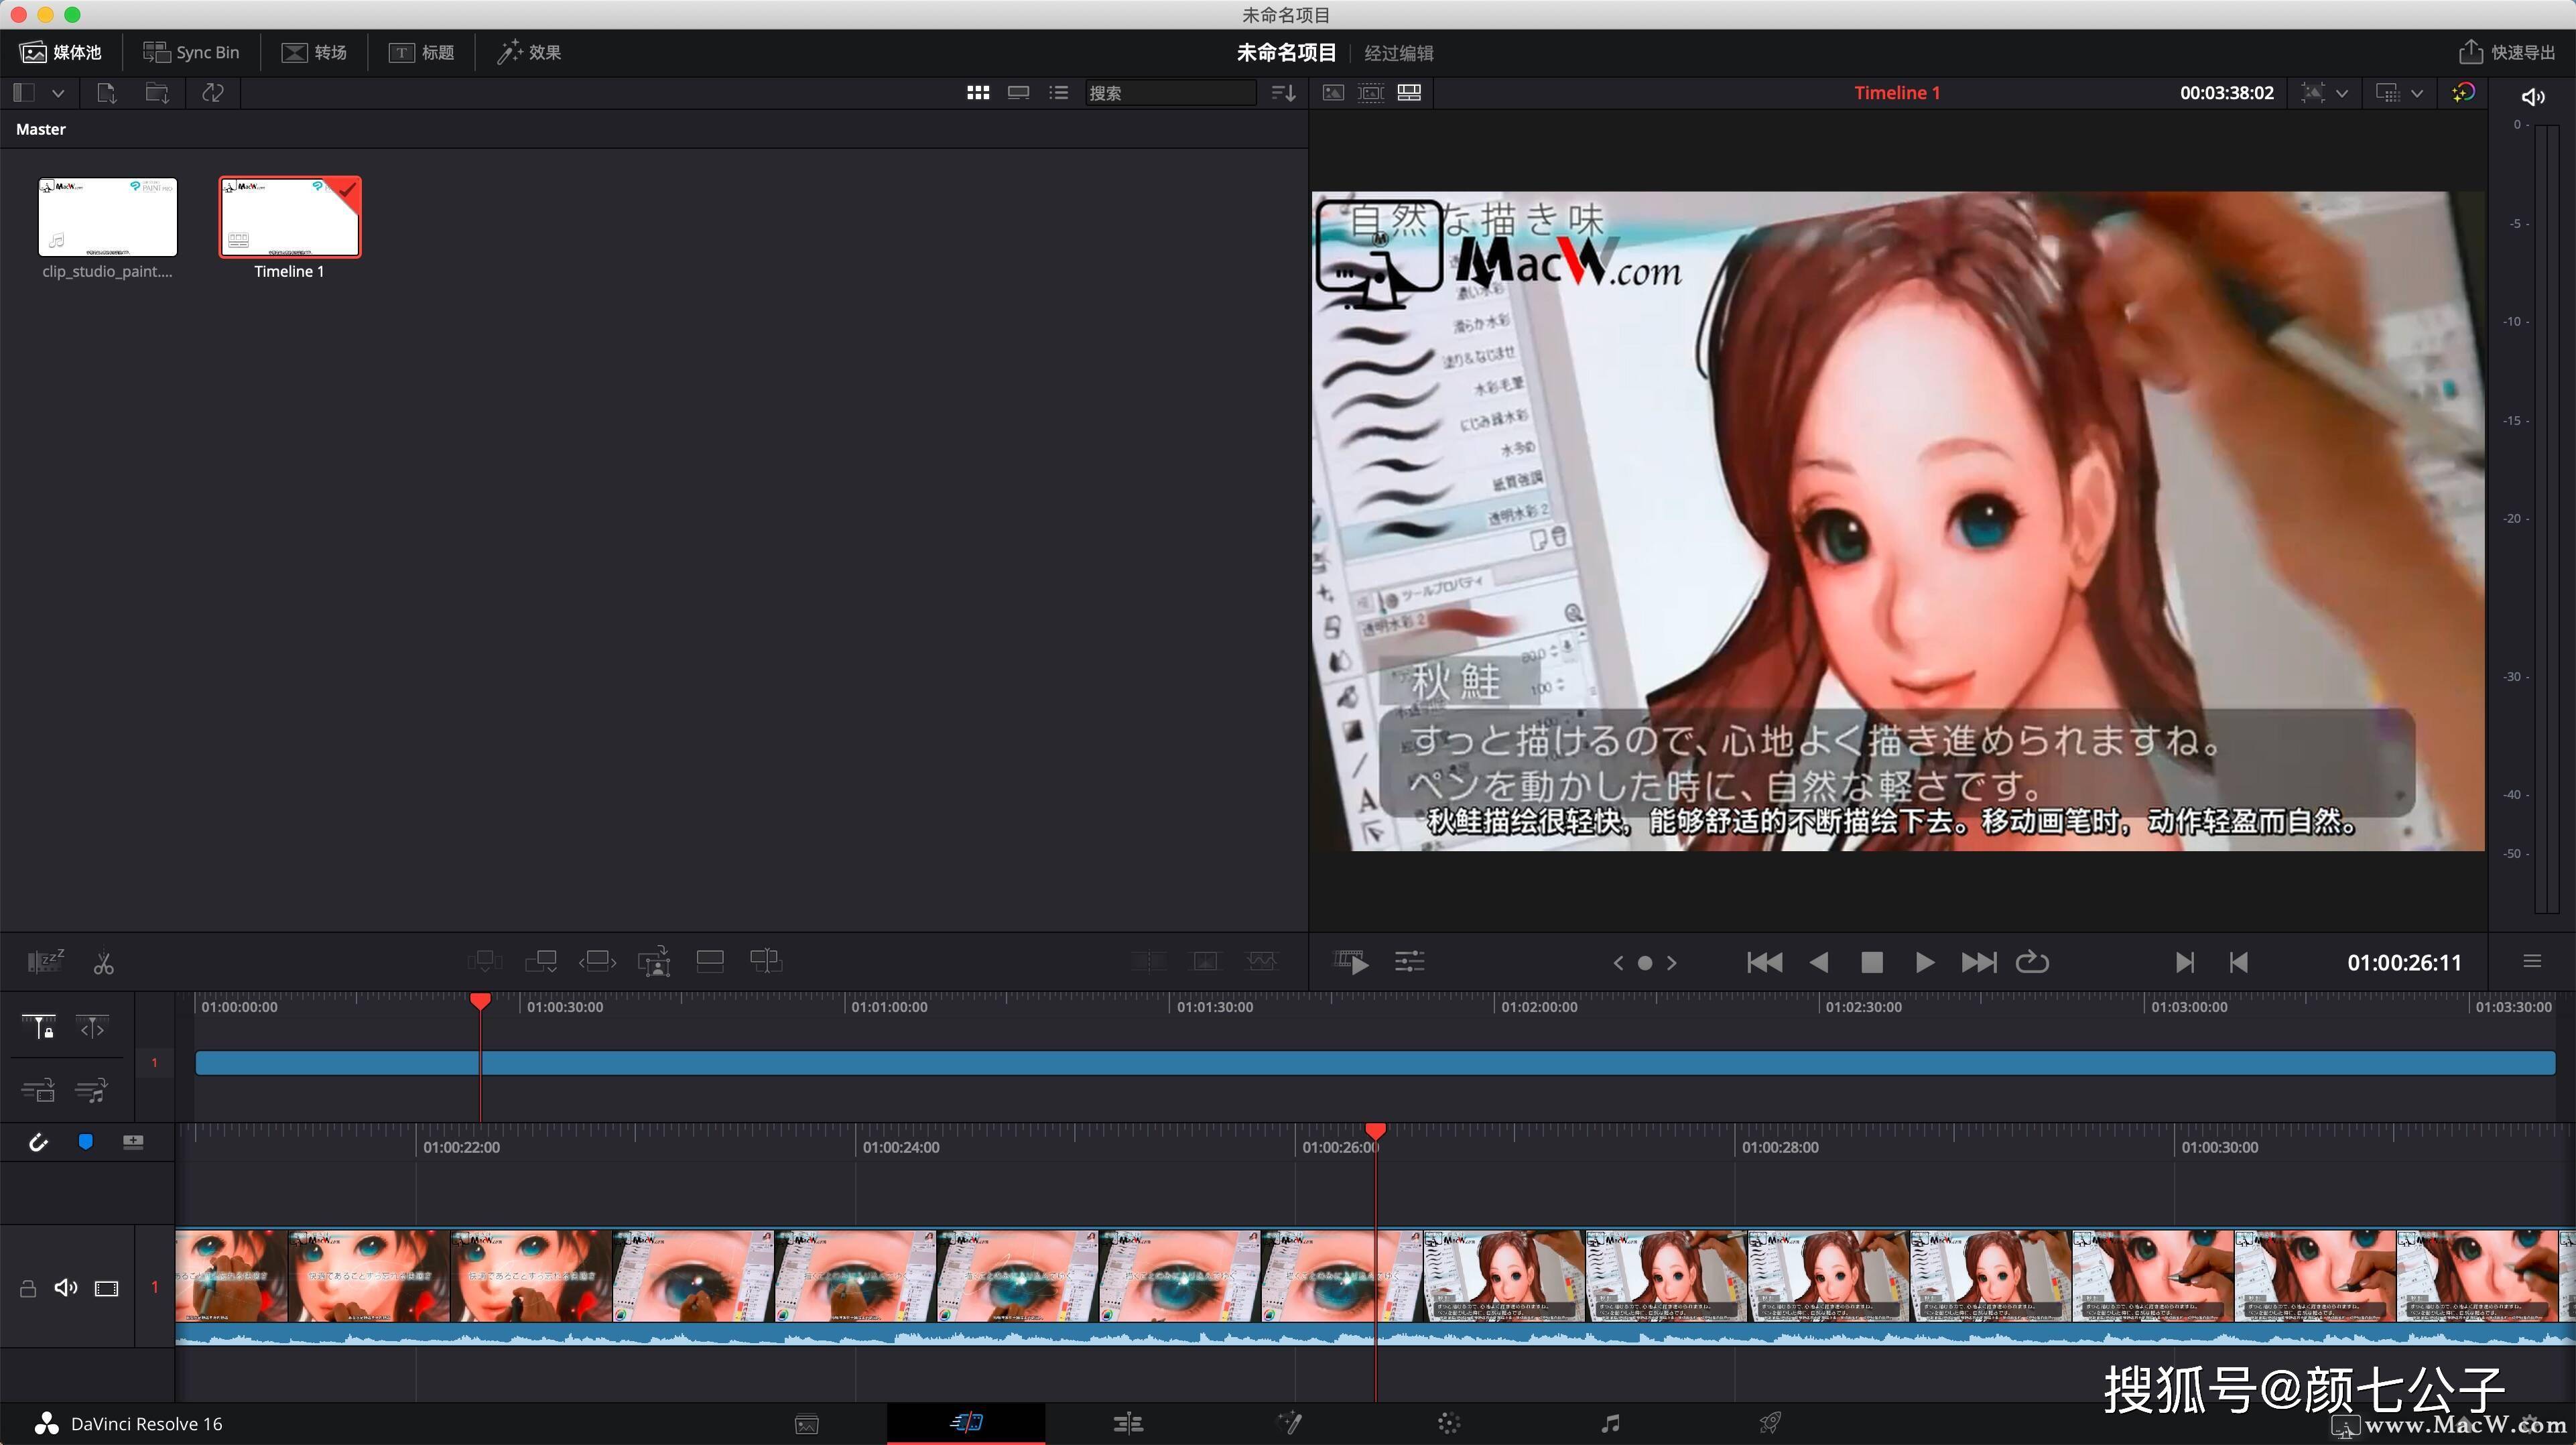Enable boring detector icon
The height and width of the screenshot is (1445, 2576).
point(45,962)
